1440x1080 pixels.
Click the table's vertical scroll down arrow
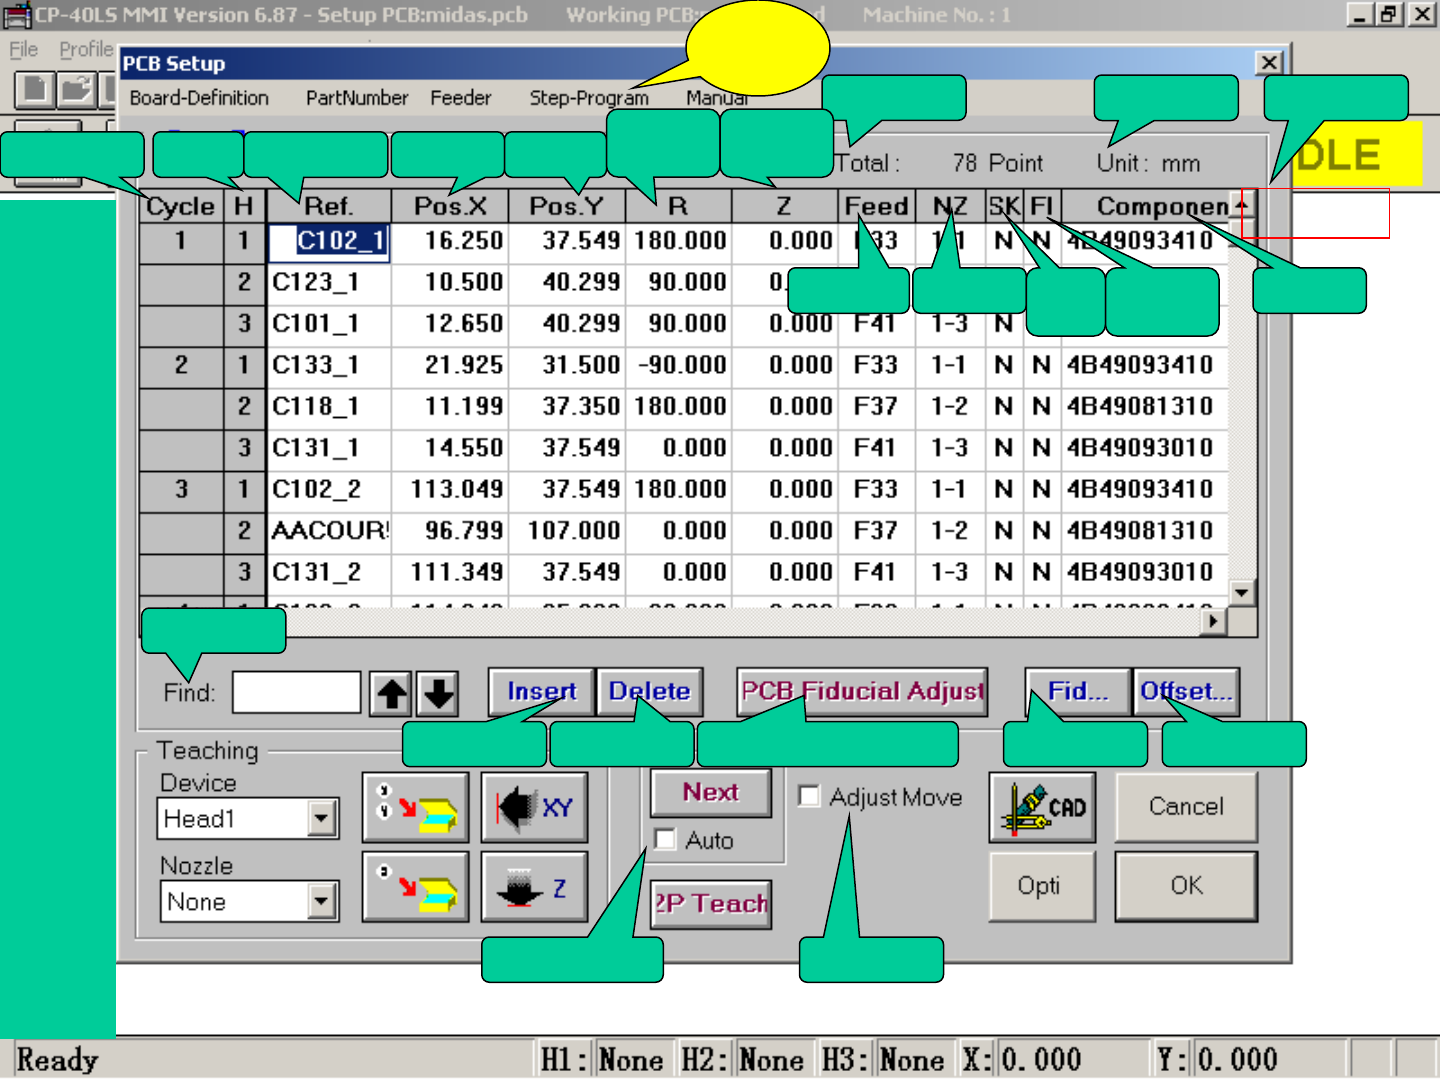[1241, 592]
